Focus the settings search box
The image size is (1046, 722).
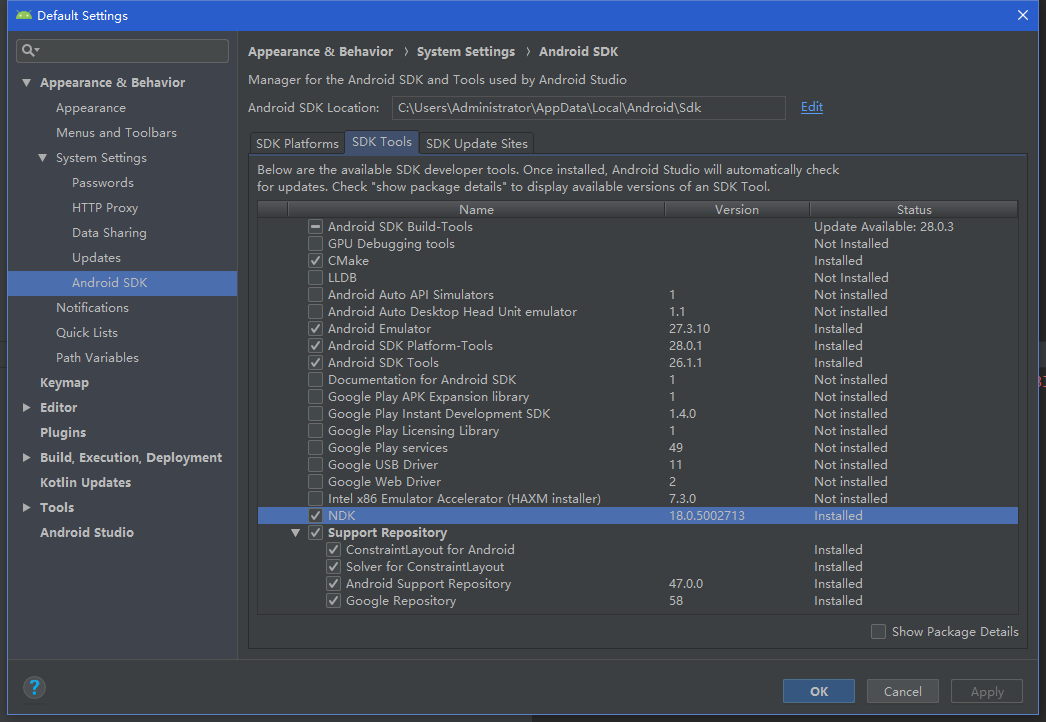[x=123, y=51]
